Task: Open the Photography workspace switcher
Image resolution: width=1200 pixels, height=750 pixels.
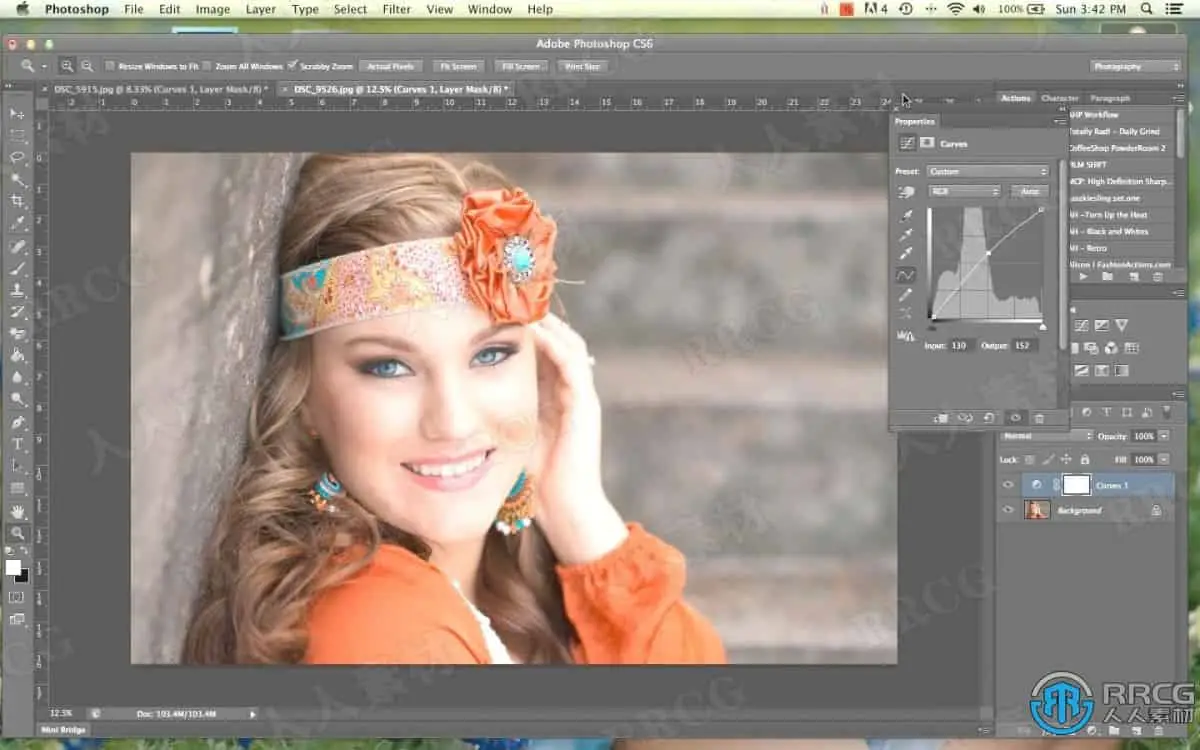Action: 1135,66
